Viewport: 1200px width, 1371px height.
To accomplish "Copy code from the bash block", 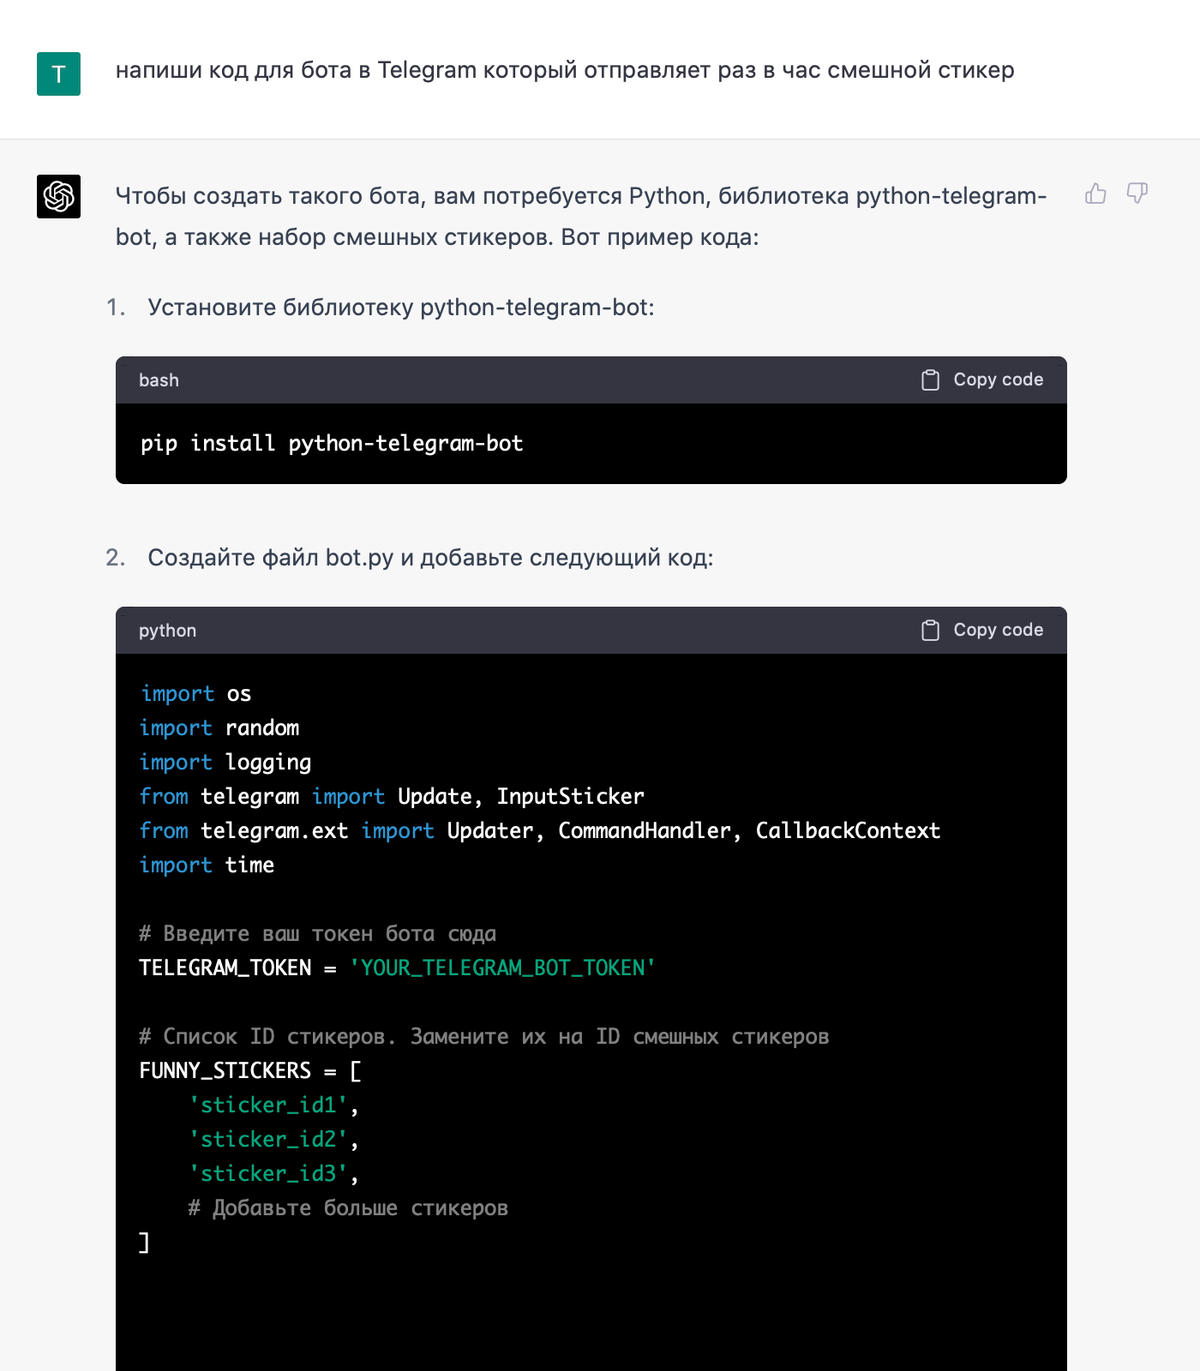I will point(982,380).
